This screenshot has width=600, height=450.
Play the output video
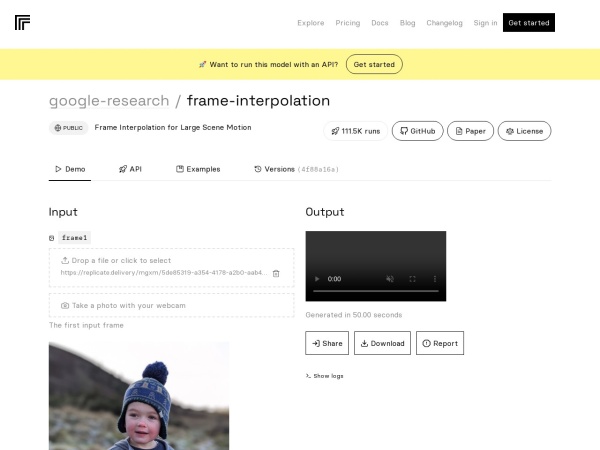318,279
